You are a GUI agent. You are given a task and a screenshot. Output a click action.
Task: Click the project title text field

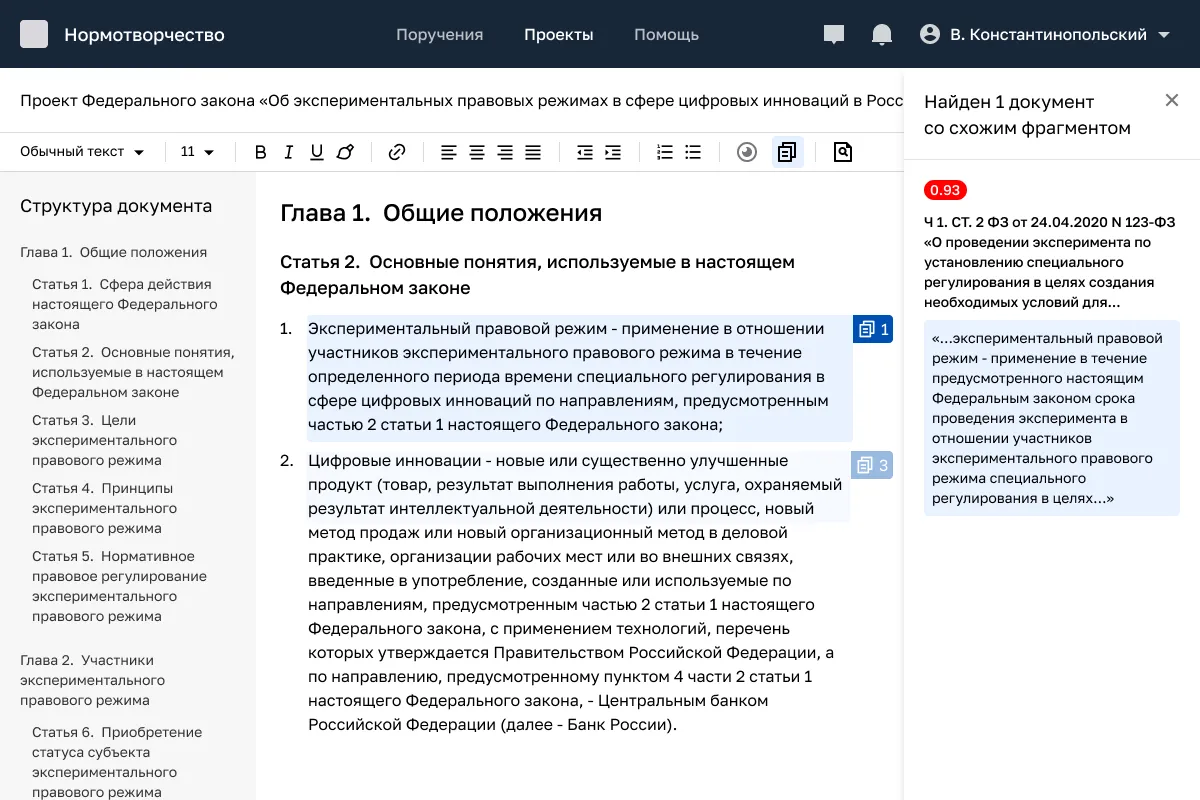pos(461,101)
